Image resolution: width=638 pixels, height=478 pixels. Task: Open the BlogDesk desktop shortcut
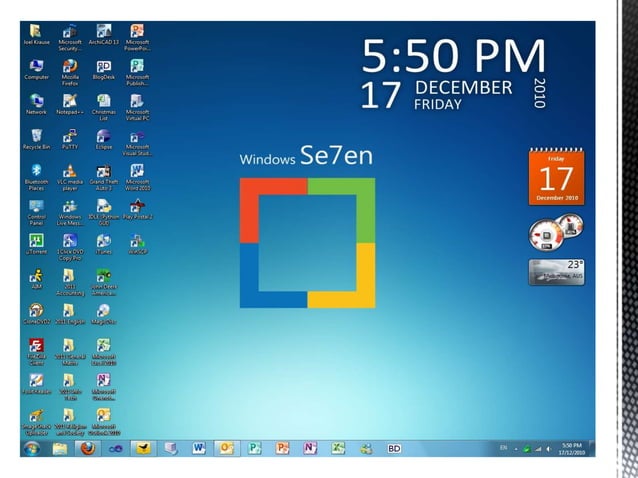pyautogui.click(x=104, y=70)
